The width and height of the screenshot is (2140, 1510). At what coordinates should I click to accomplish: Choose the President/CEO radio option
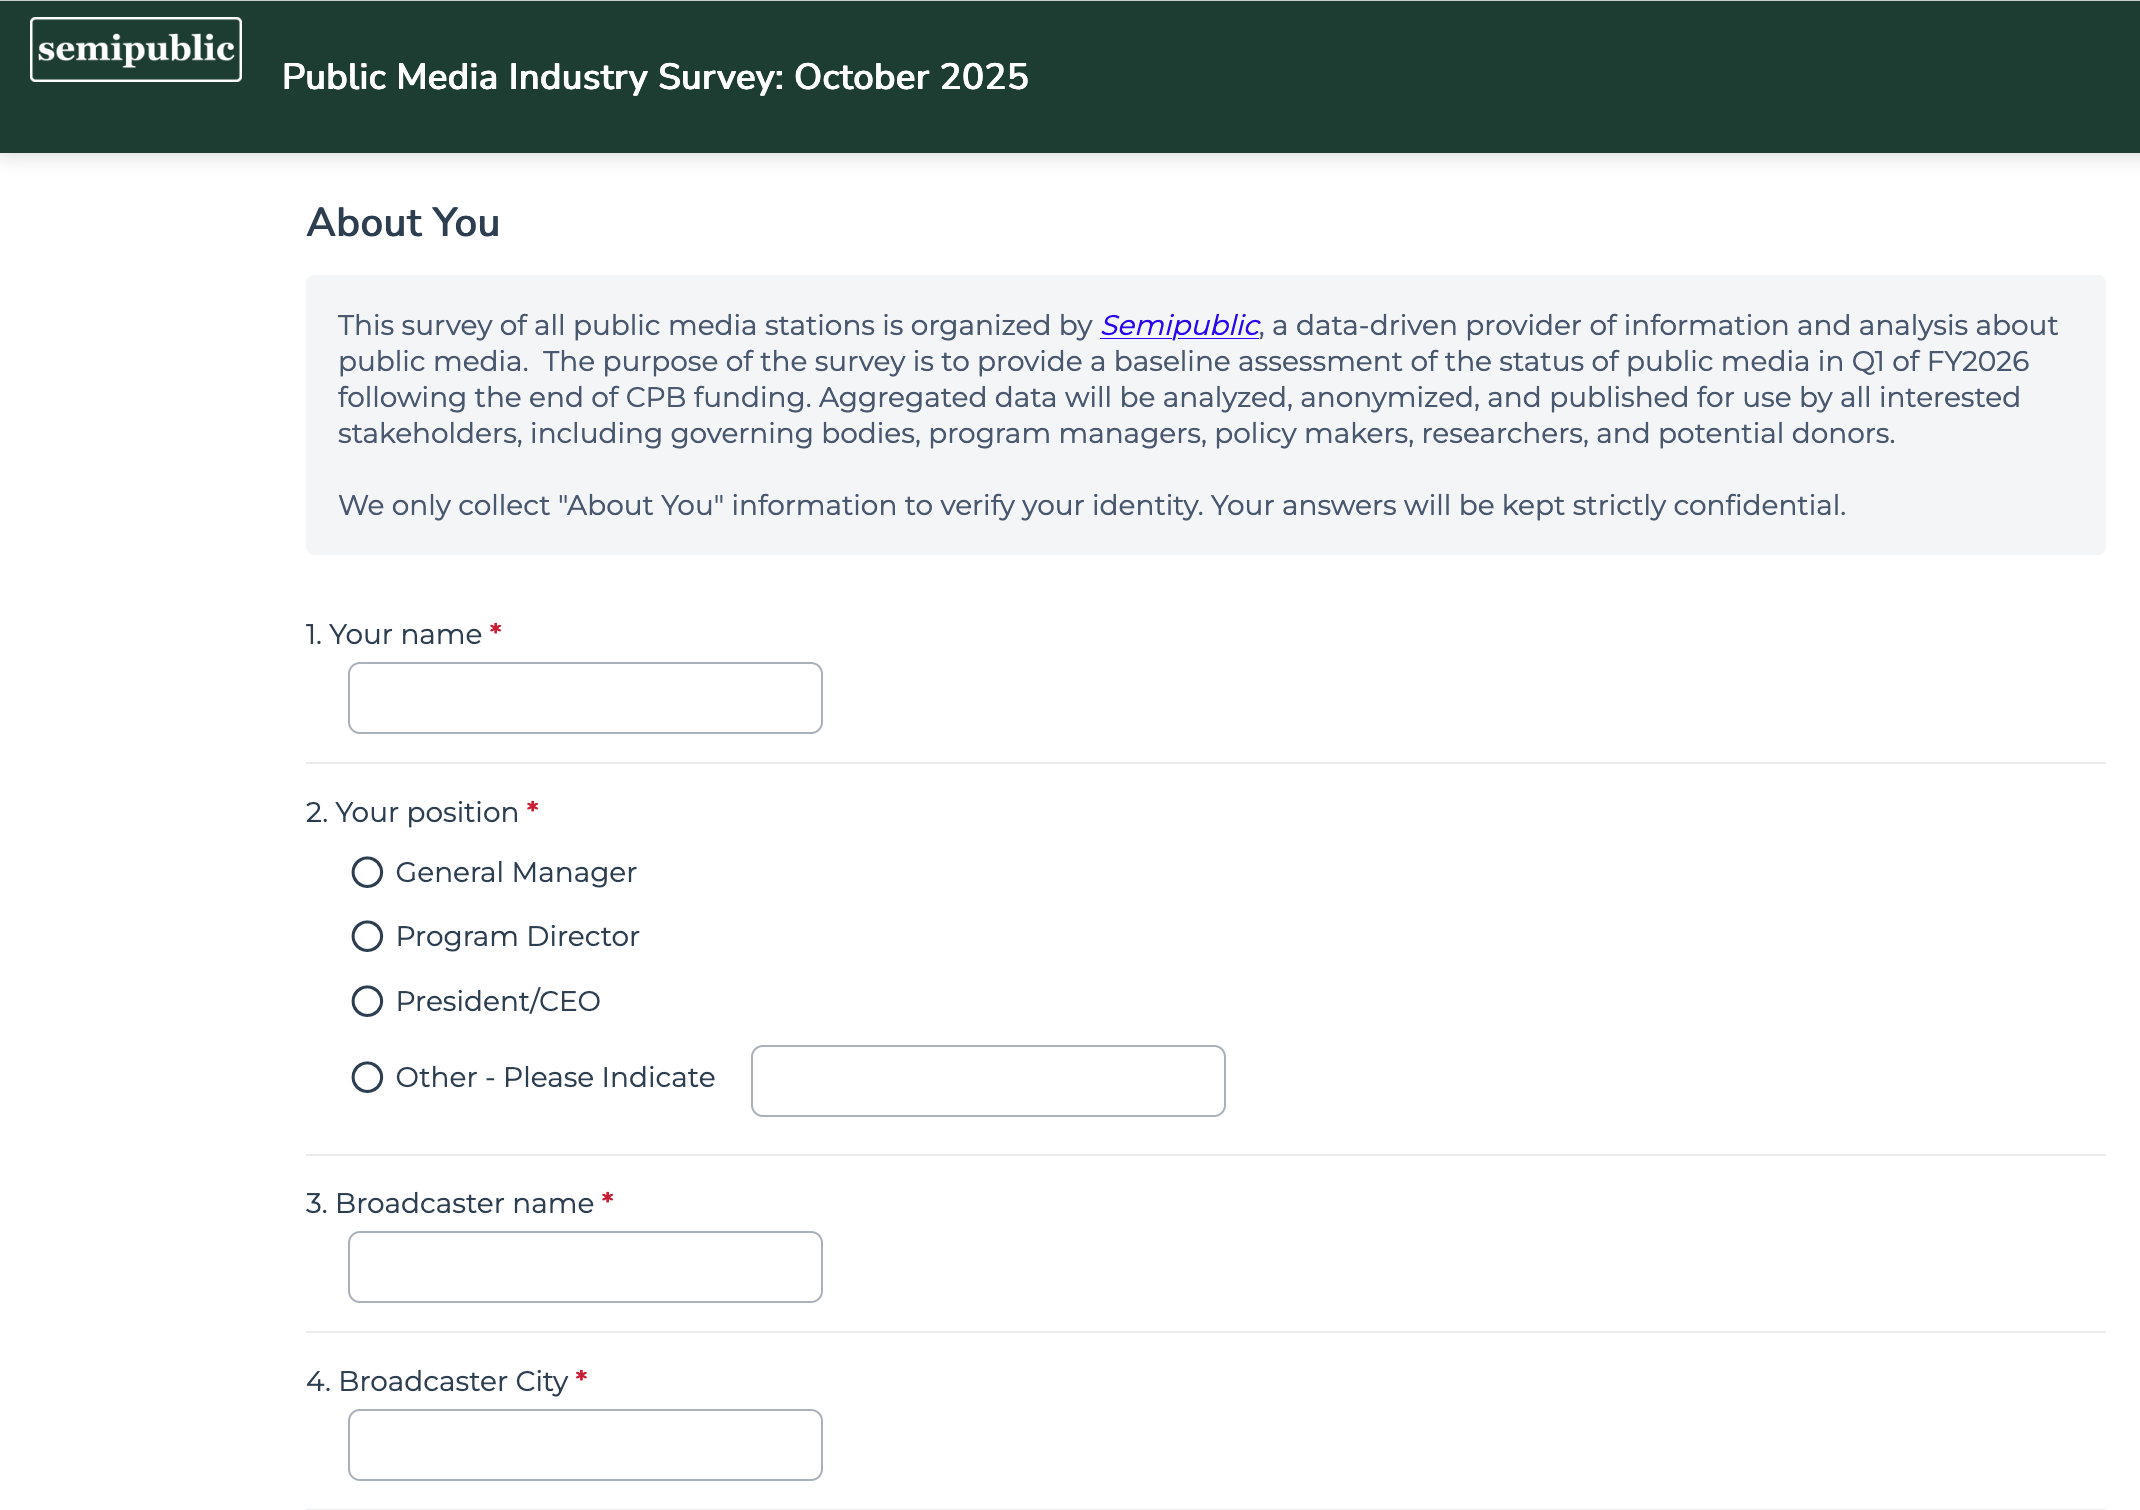(367, 1001)
